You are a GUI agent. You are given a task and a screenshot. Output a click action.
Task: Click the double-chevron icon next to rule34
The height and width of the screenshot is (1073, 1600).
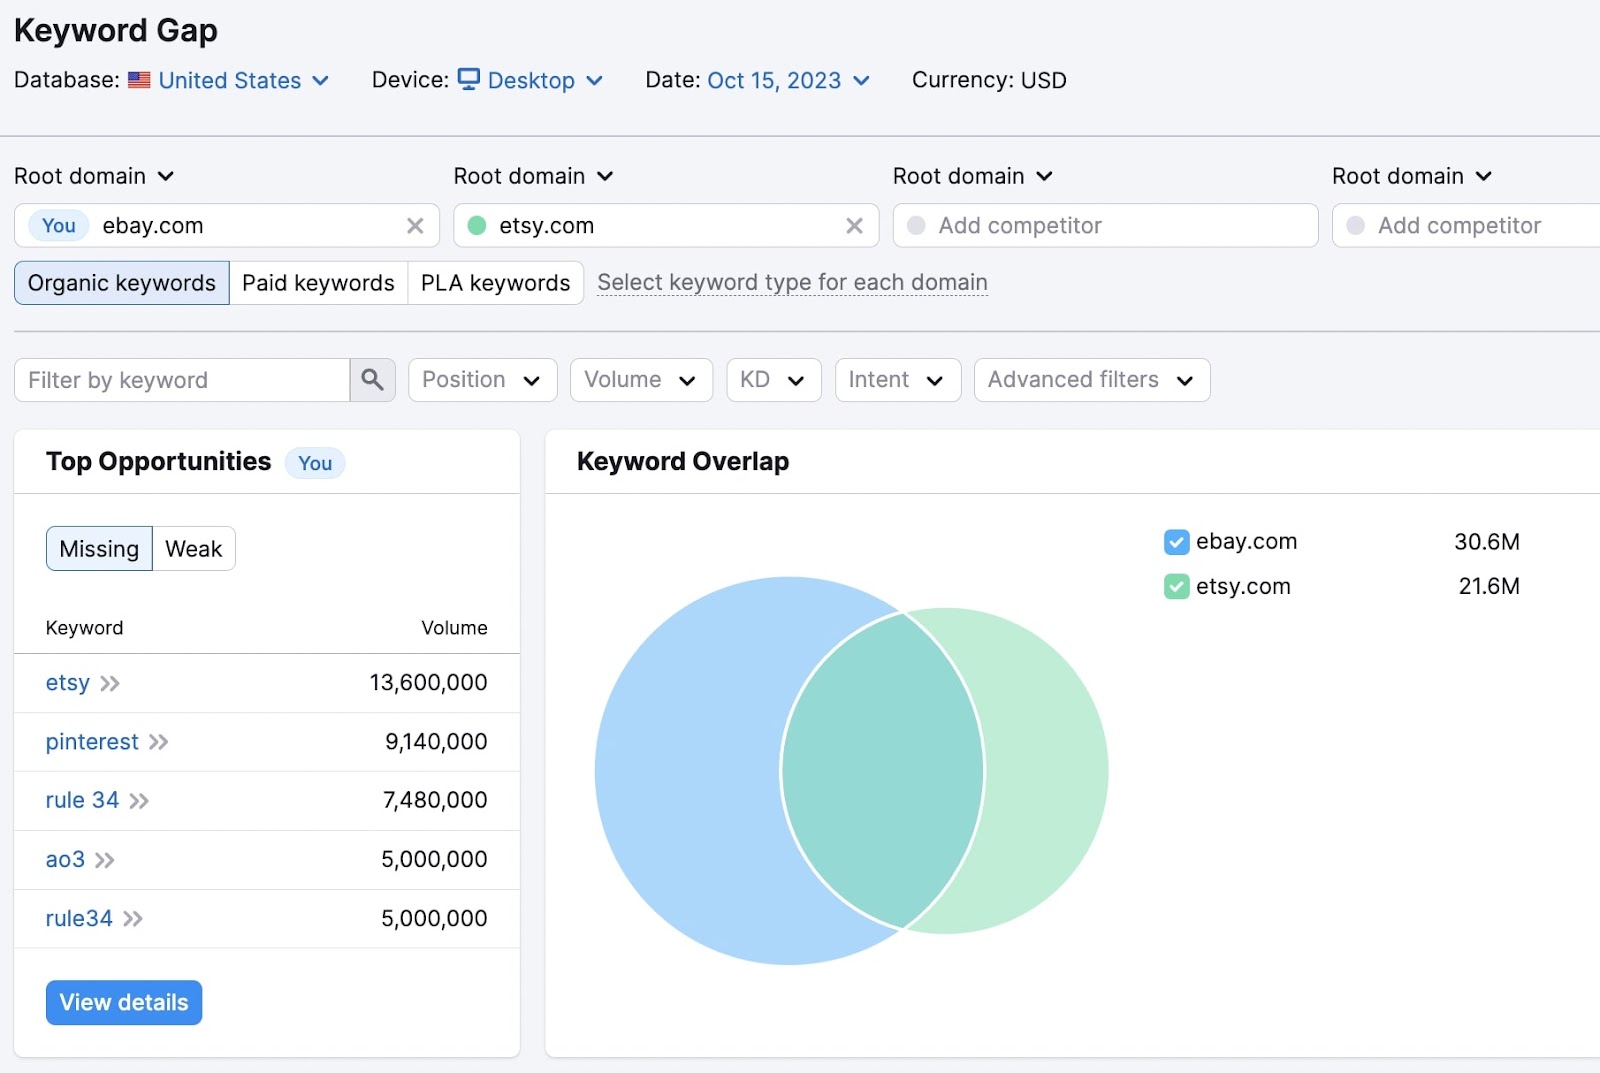[133, 919]
